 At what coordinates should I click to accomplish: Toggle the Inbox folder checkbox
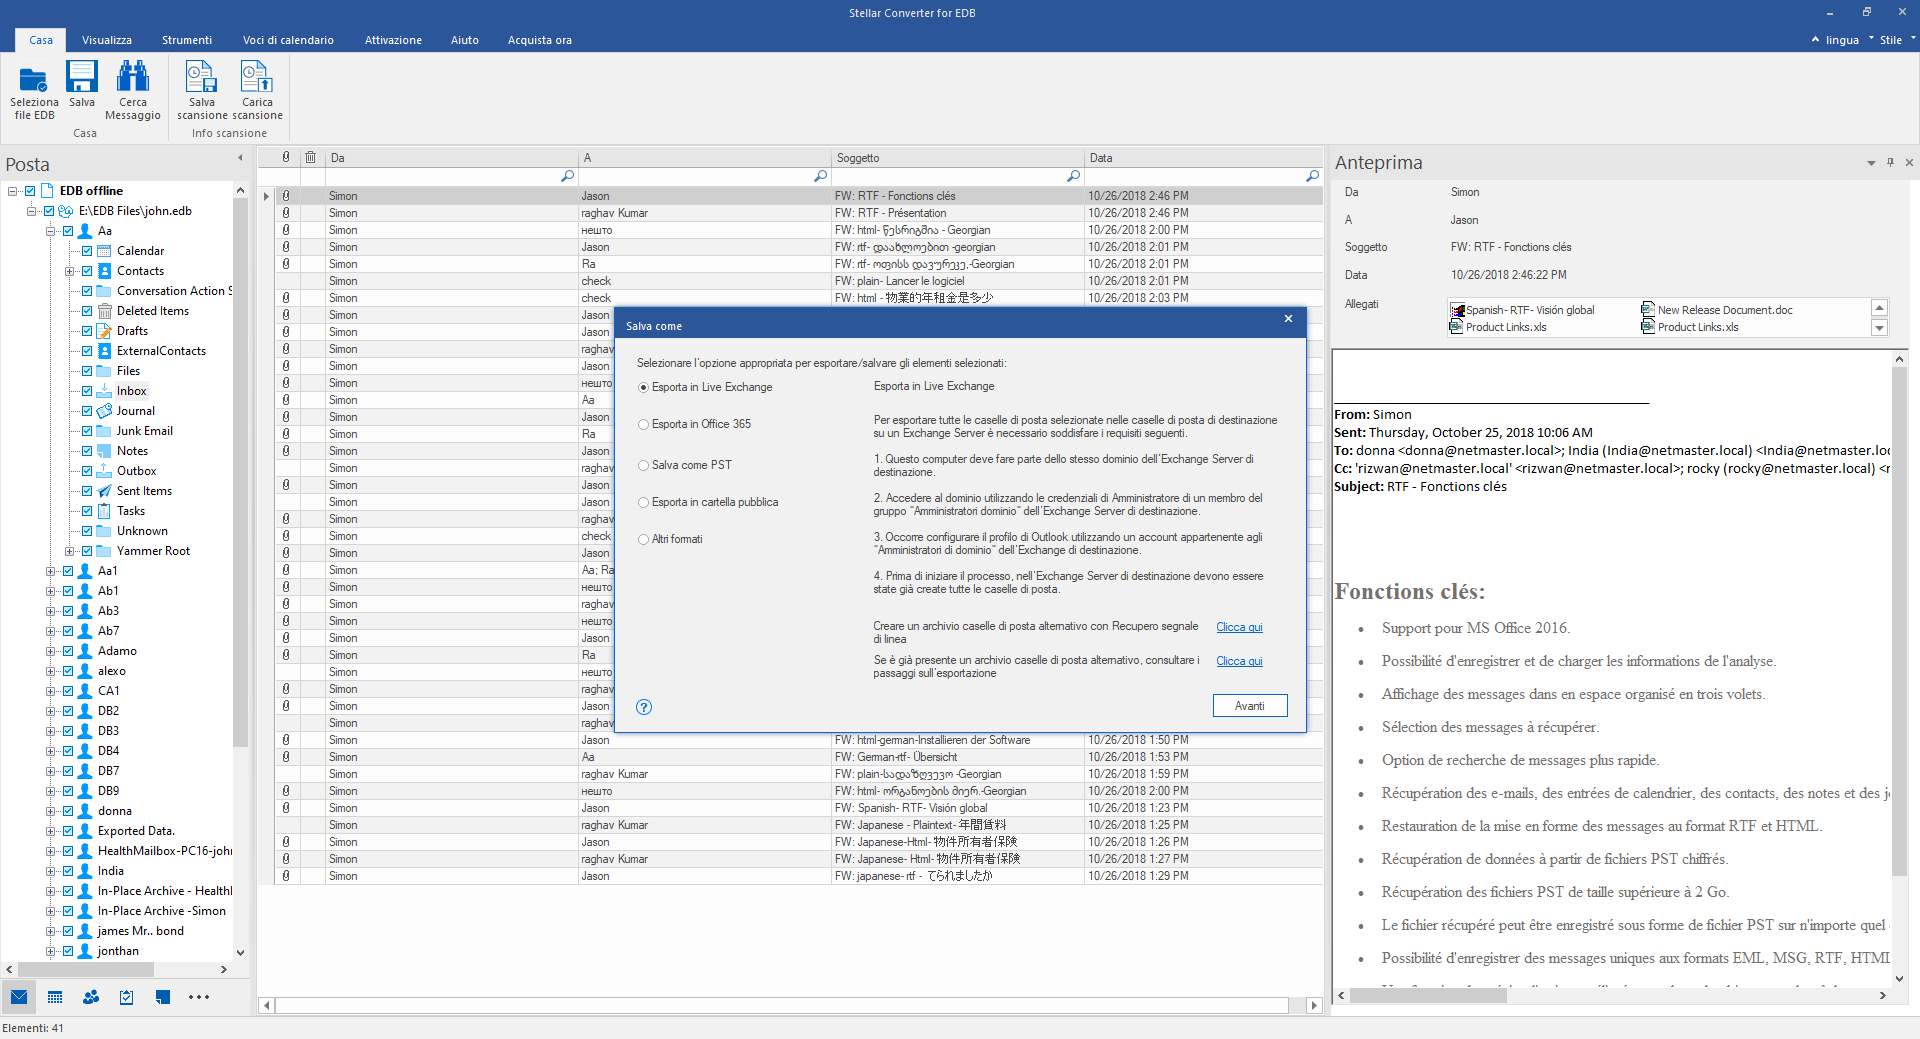pyautogui.click(x=87, y=391)
